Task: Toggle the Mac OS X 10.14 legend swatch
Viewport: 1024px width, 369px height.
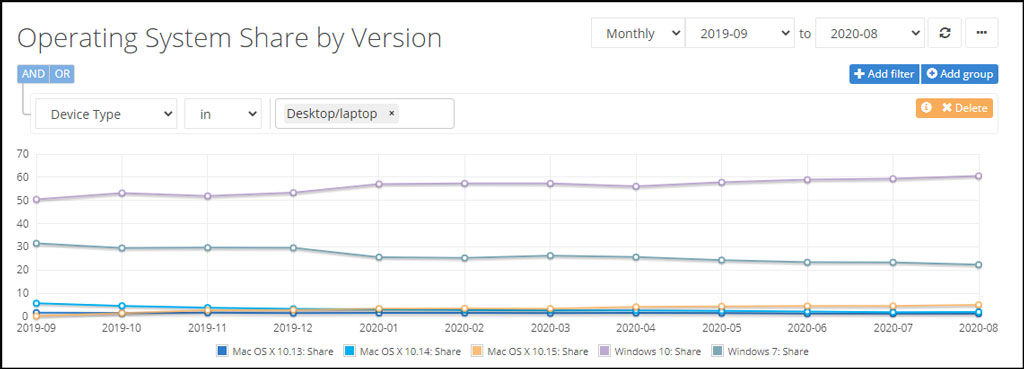Action: (349, 351)
